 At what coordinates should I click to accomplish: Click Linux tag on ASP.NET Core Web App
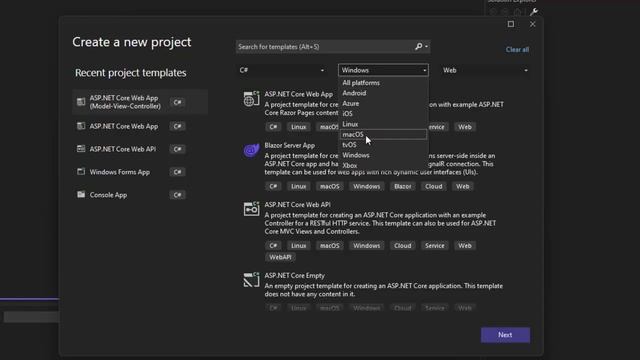tap(298, 127)
